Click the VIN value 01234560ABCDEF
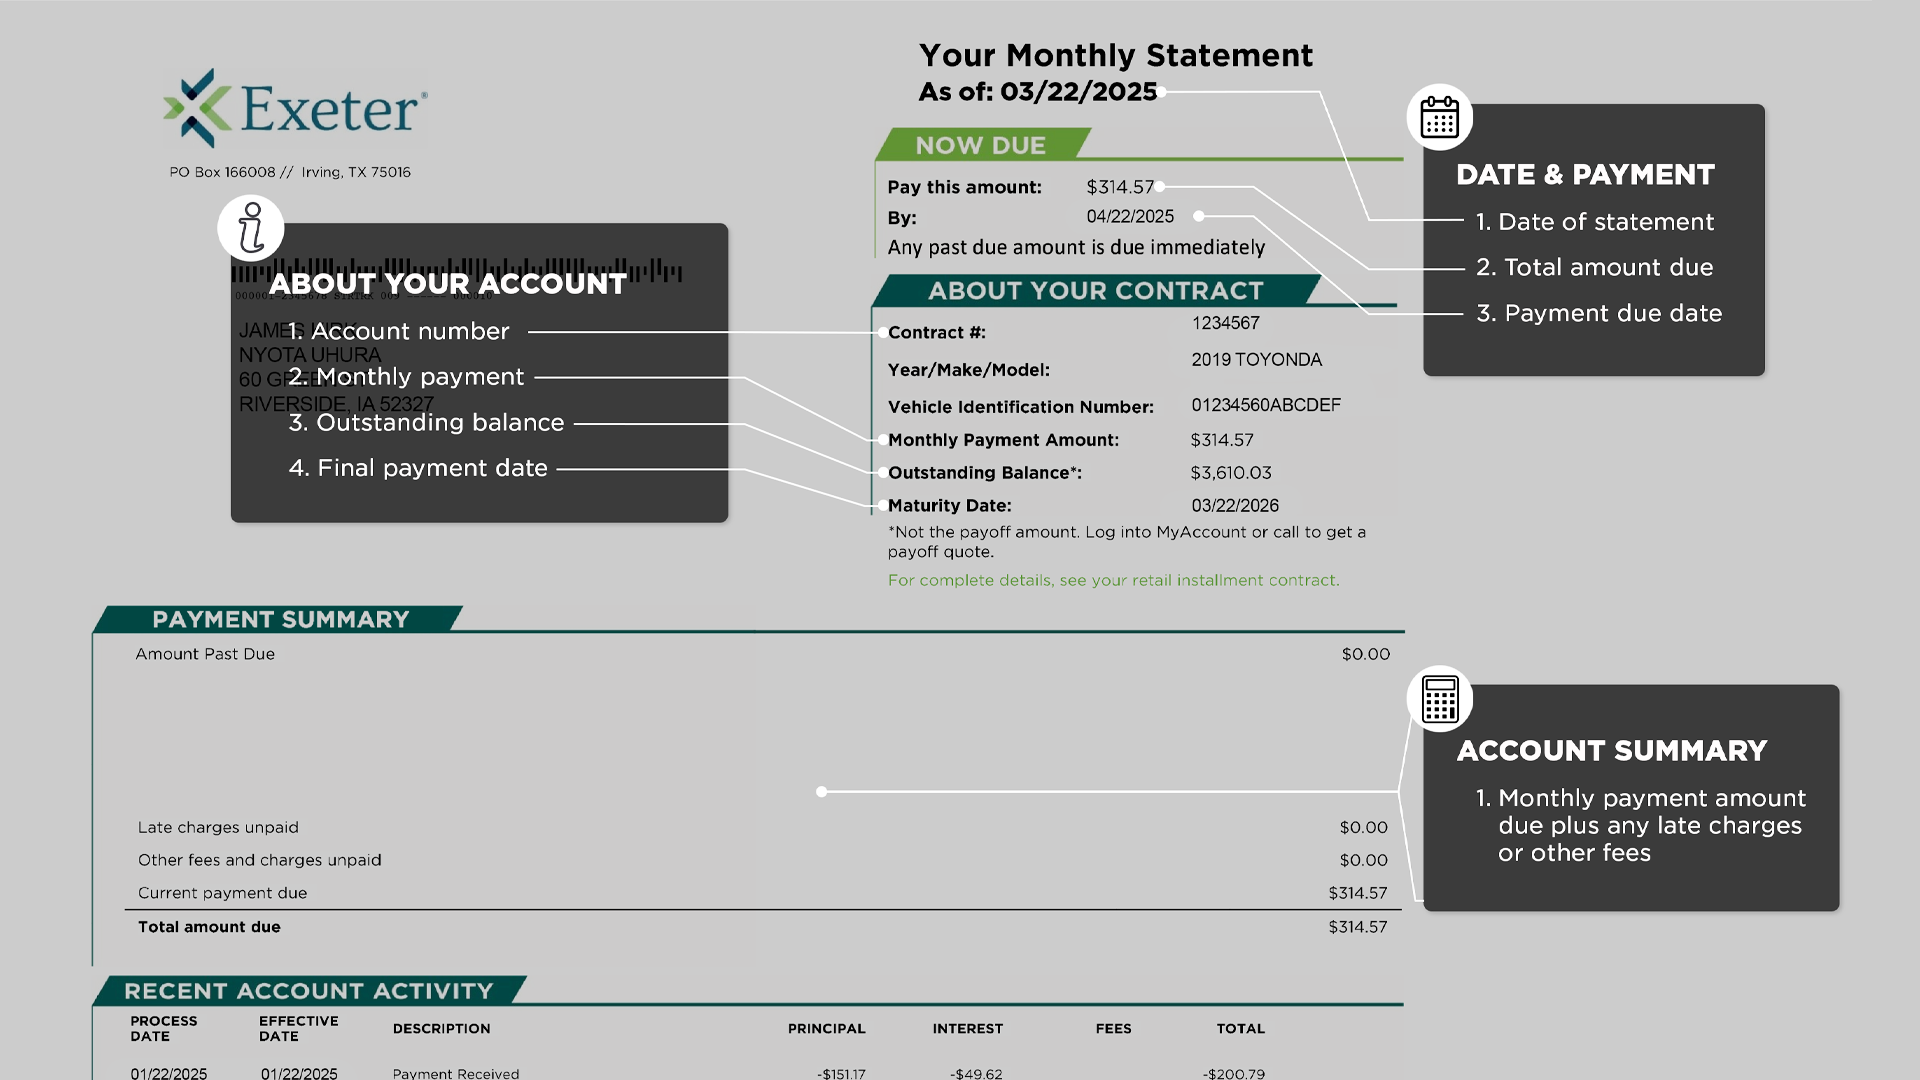Screen dimensions: 1920x1080 (x=1266, y=405)
